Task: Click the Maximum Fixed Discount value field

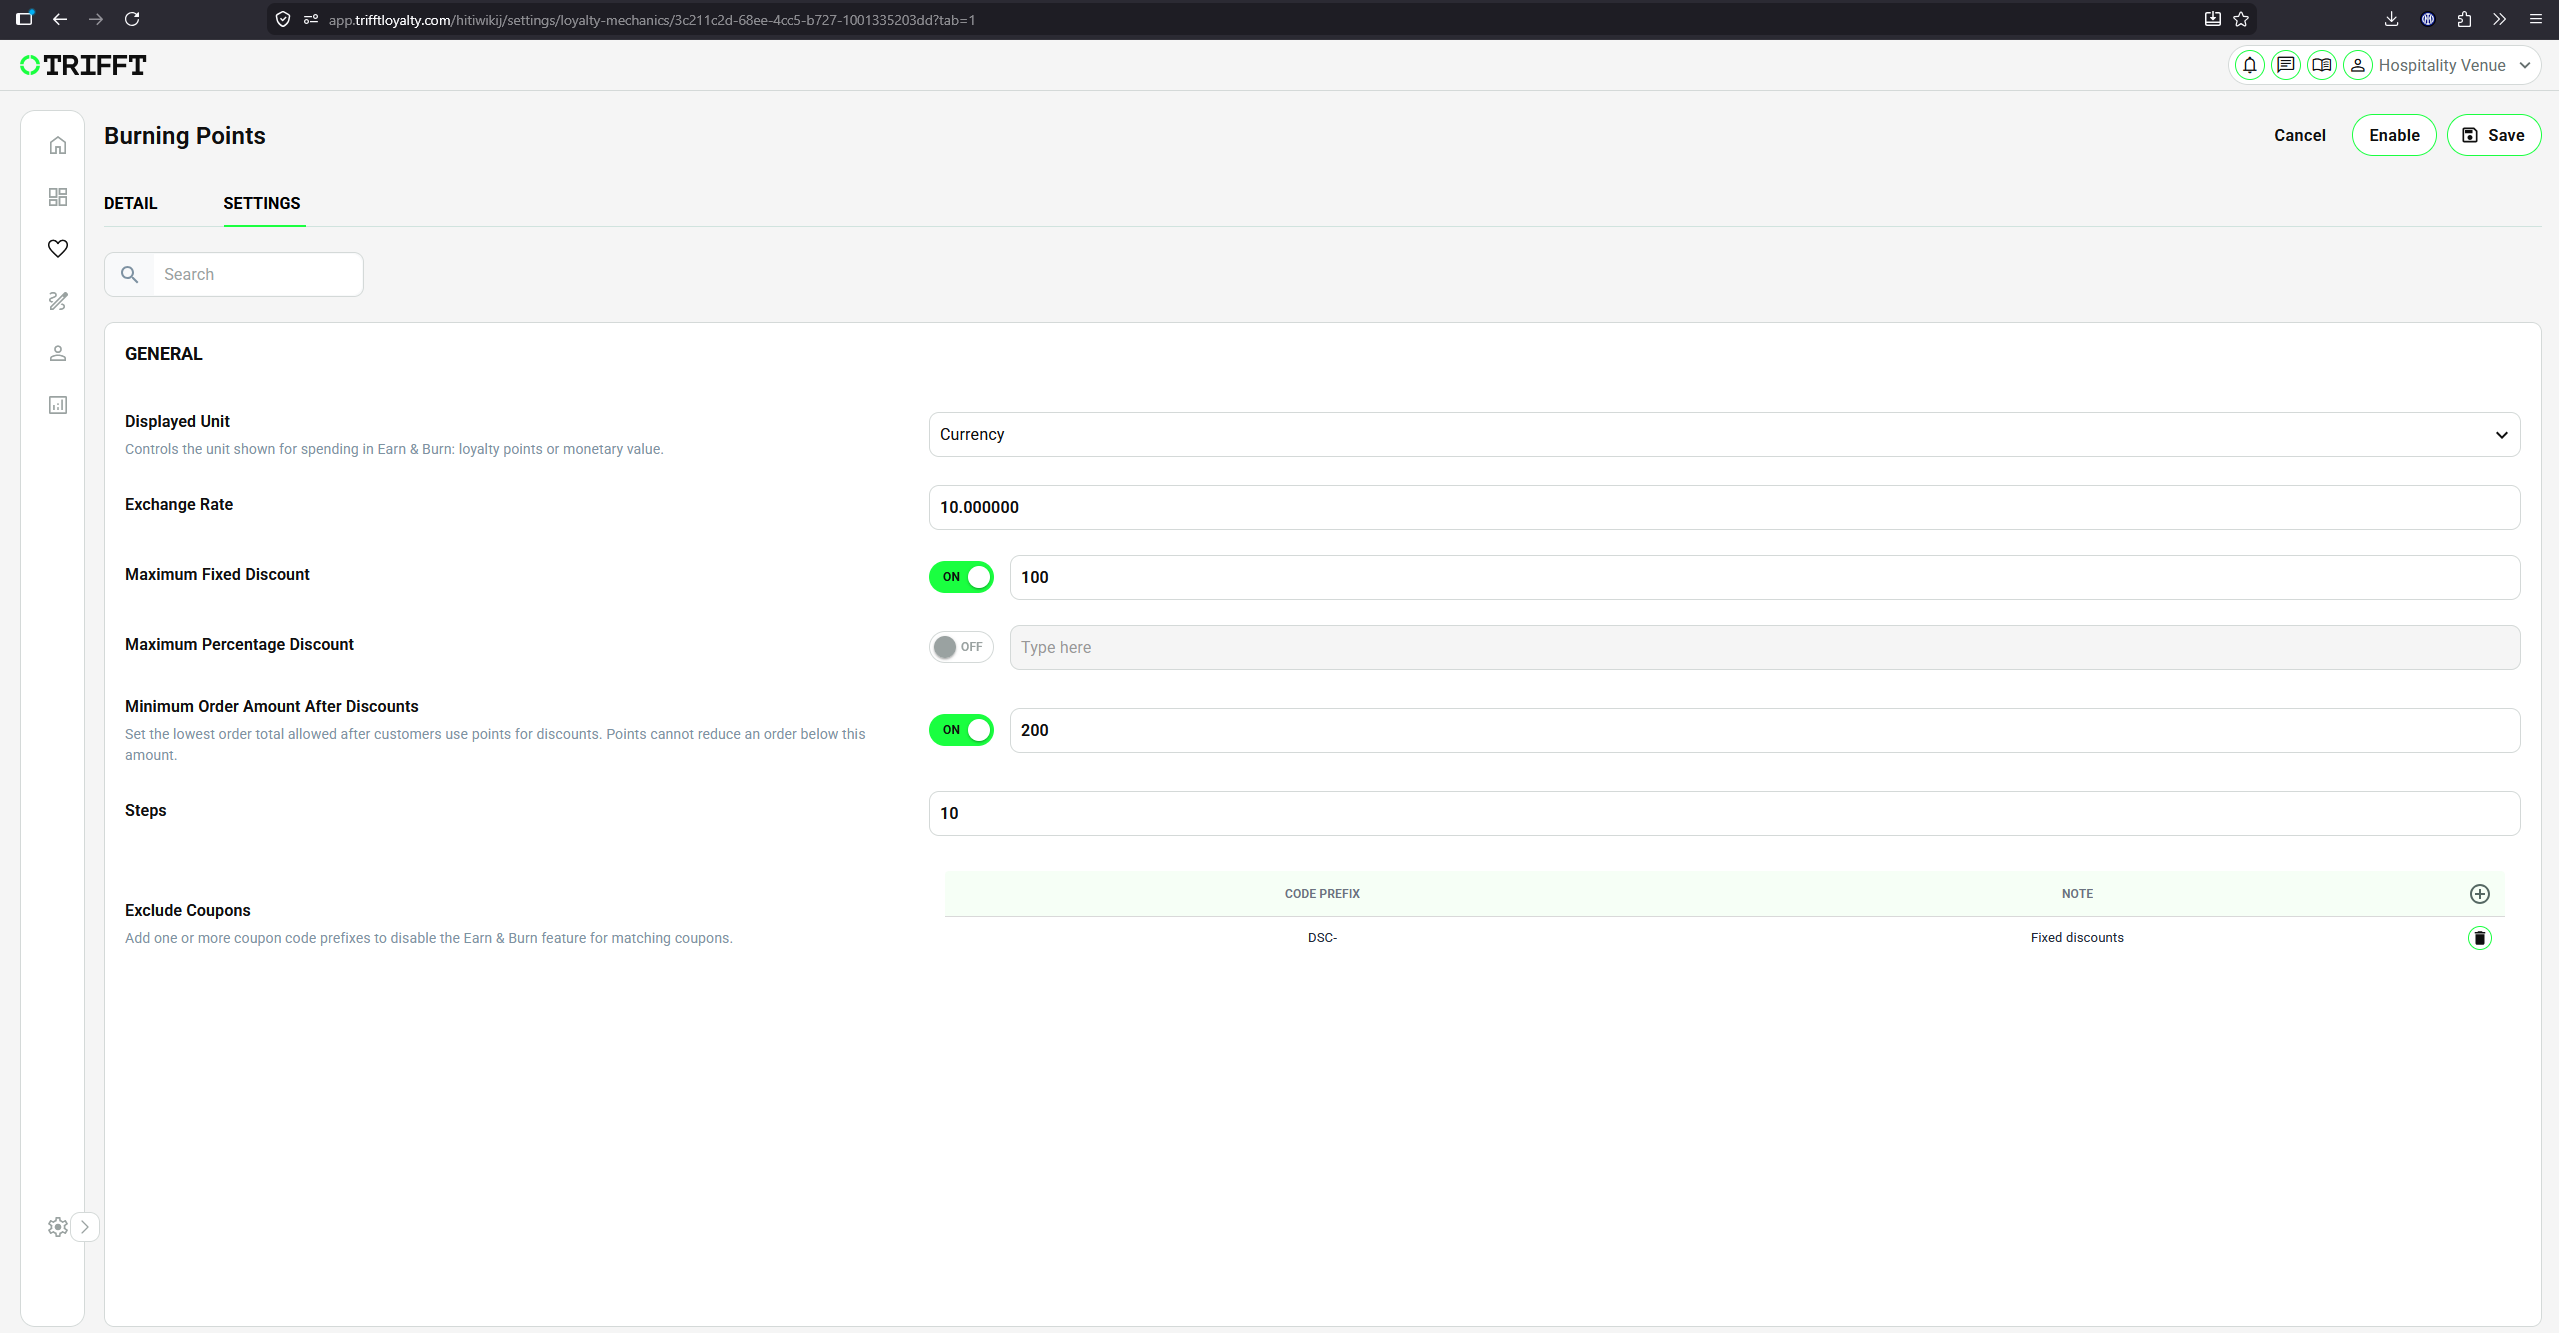Action: 1765,578
